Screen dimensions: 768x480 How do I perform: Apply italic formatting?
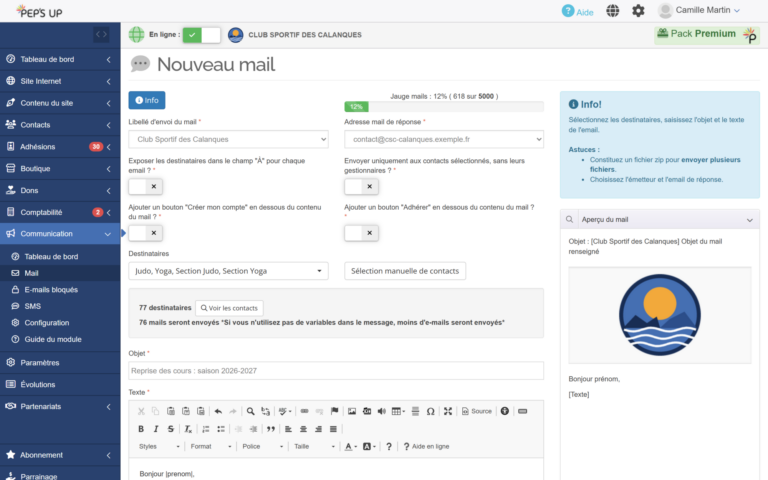point(156,429)
